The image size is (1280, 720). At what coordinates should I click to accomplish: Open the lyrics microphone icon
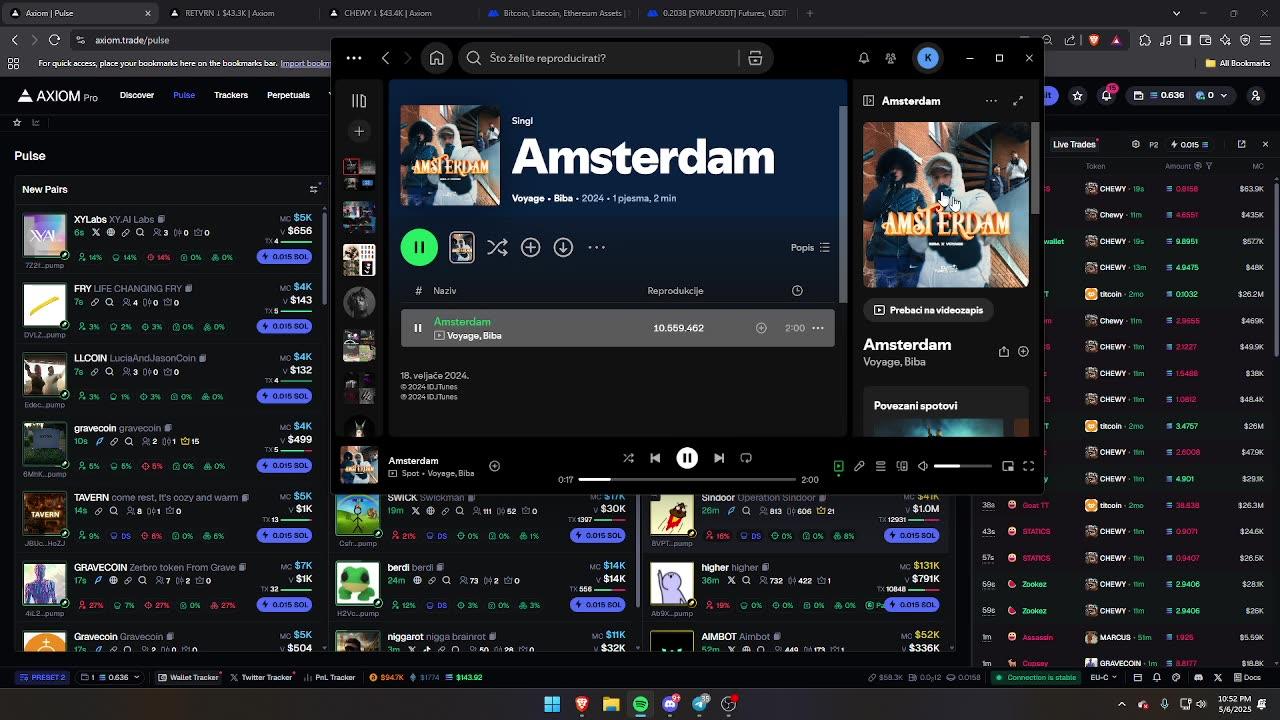point(859,466)
